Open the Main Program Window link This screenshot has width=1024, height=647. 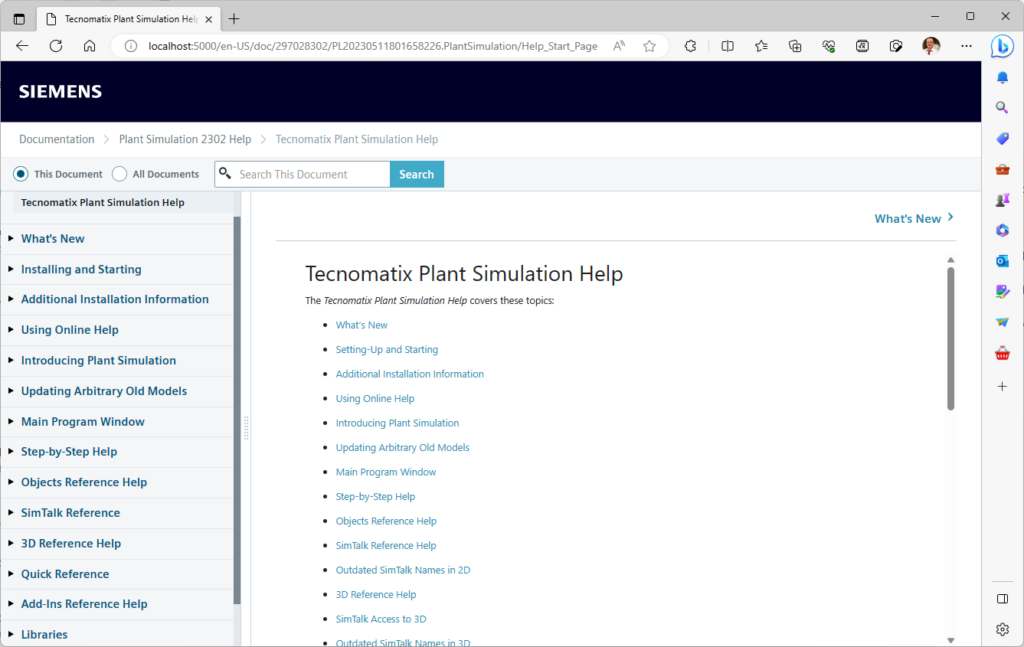(386, 472)
